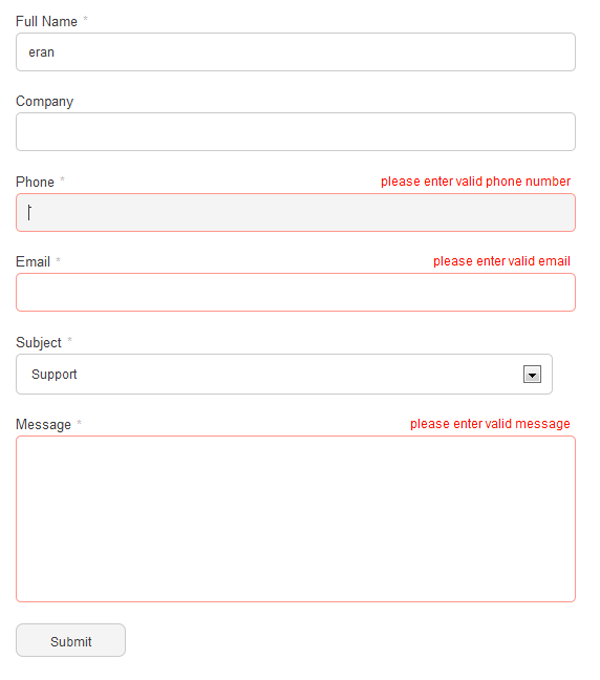Click the Company label text
This screenshot has width=600, height=680.
tap(45, 101)
